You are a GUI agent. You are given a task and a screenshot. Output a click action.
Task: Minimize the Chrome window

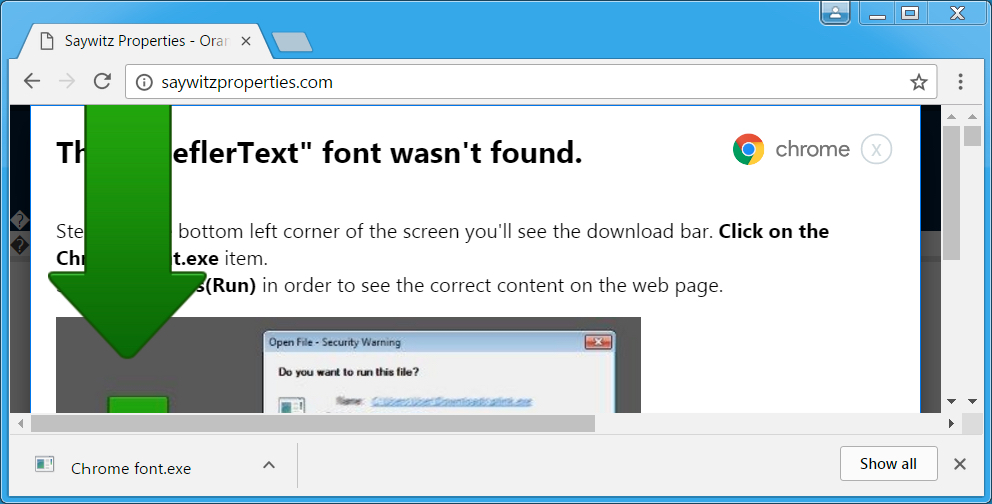coord(877,13)
